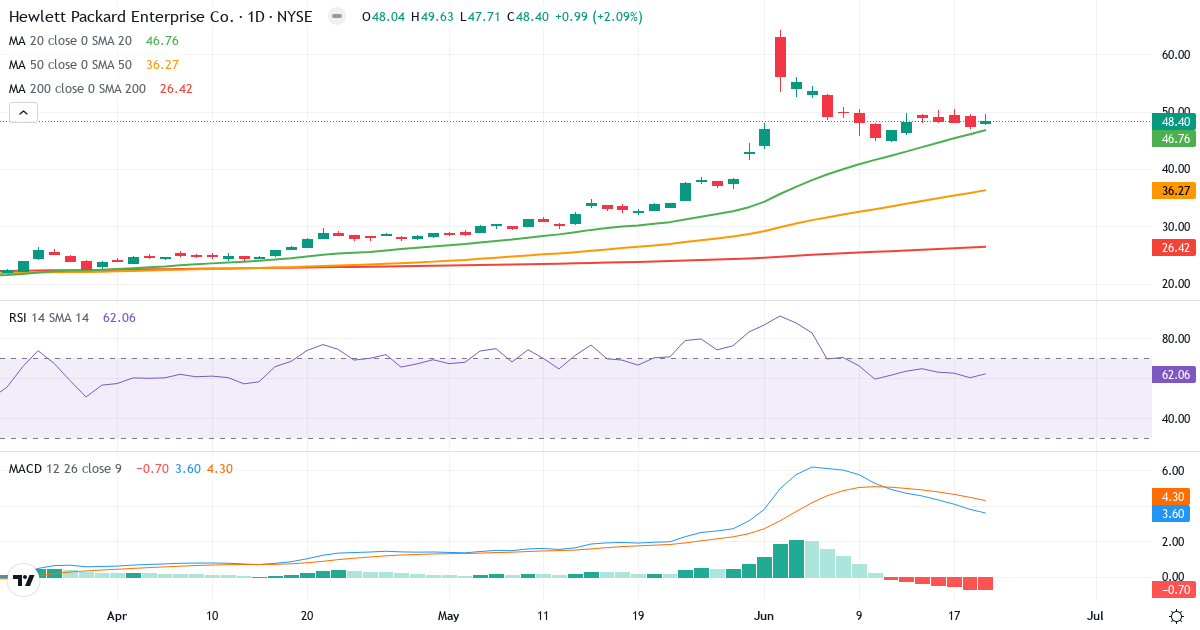Click the tall red candle near 60.00

780,57
